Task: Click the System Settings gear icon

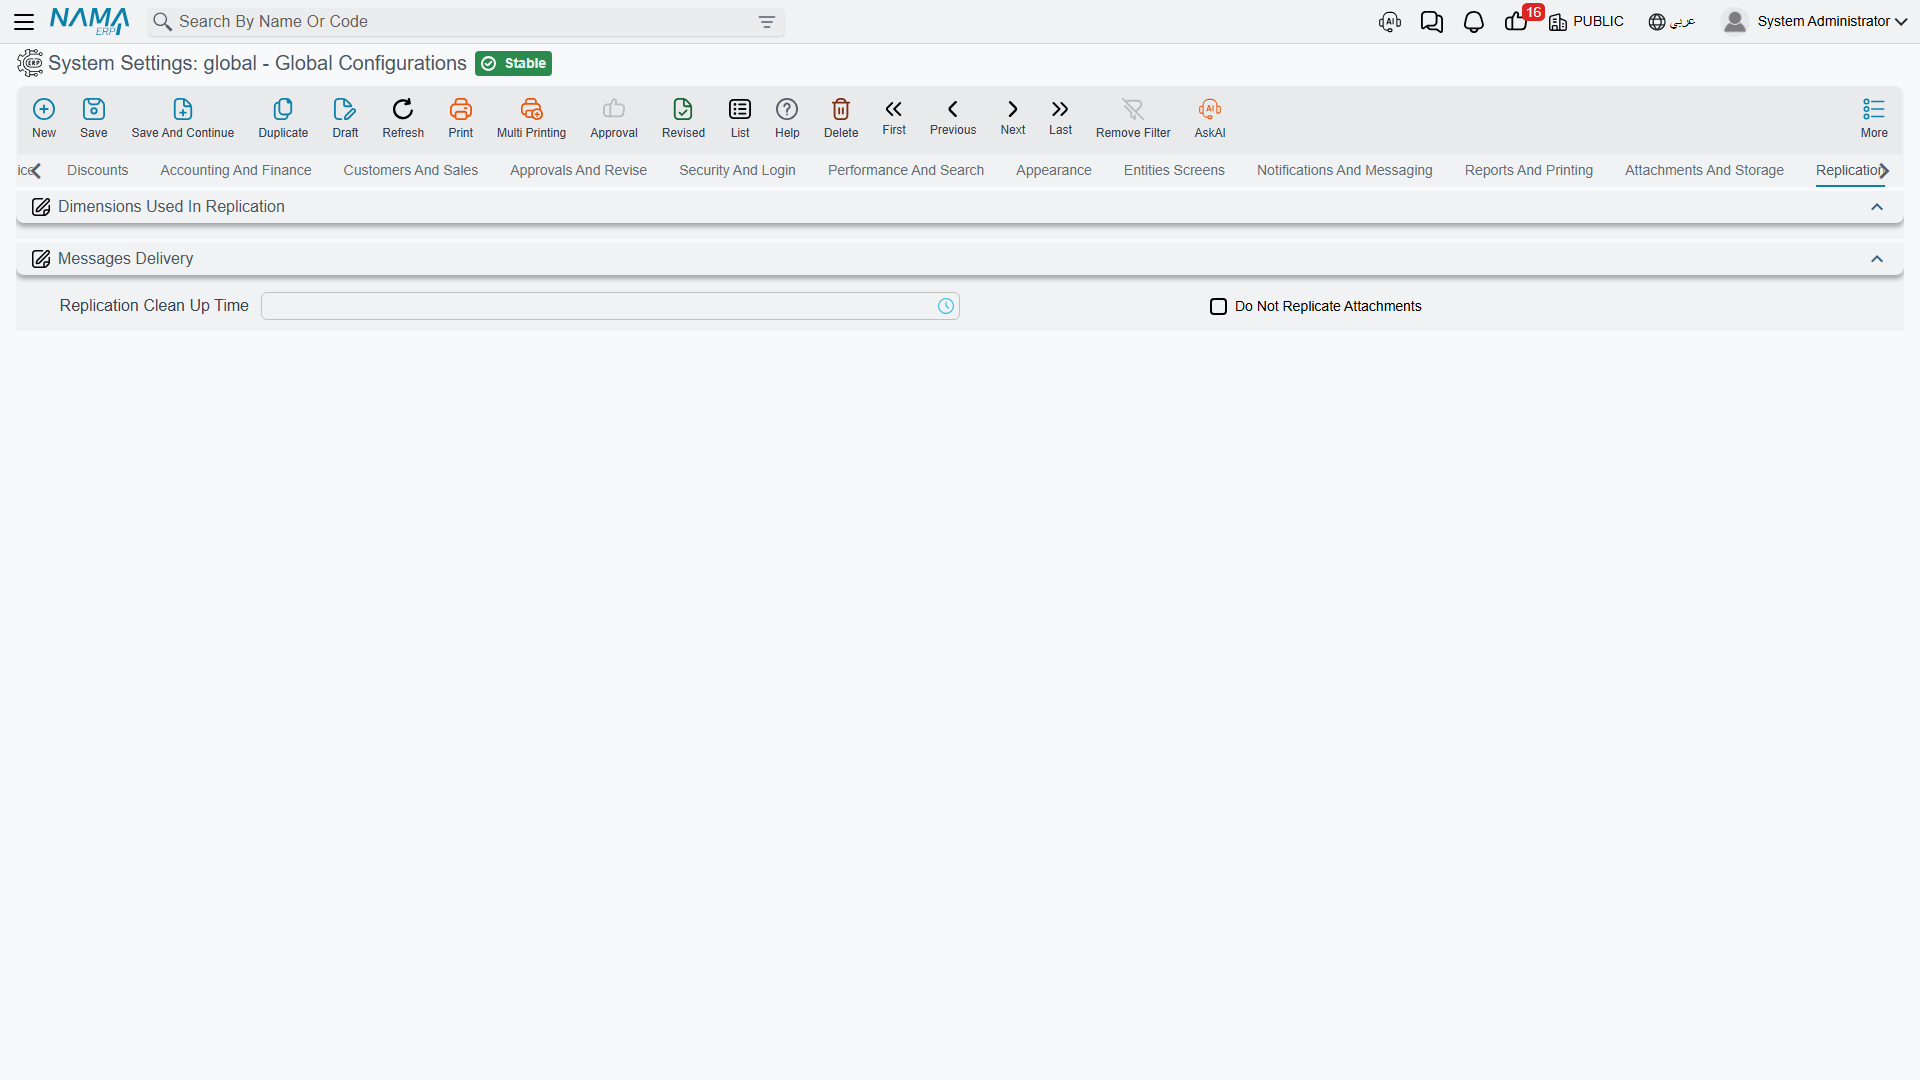Action: pyautogui.click(x=30, y=63)
